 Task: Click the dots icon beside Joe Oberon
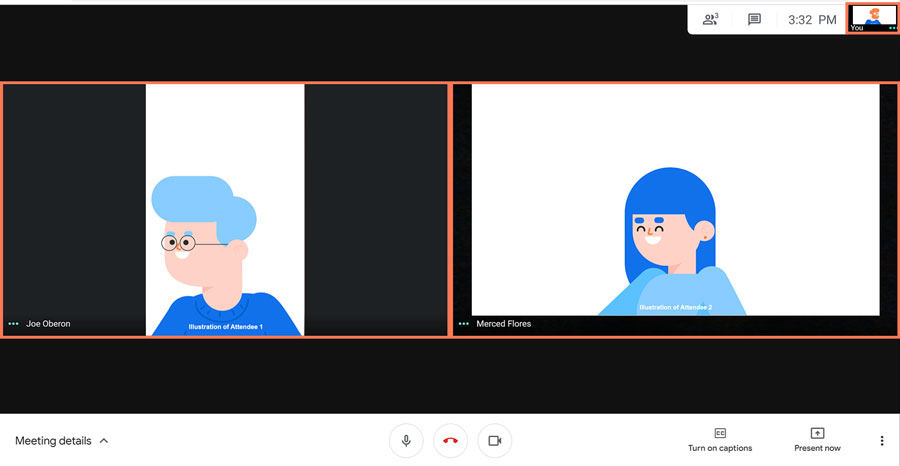[14, 324]
